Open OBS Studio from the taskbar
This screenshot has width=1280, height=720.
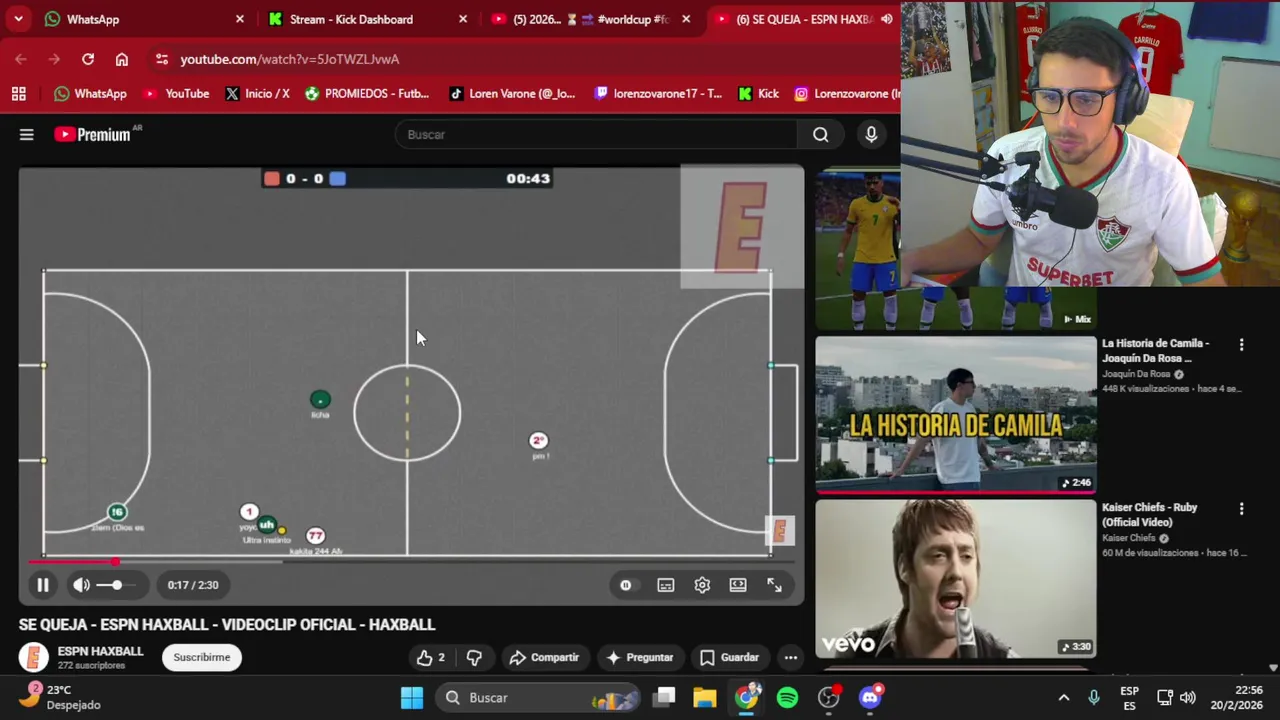coord(829,697)
